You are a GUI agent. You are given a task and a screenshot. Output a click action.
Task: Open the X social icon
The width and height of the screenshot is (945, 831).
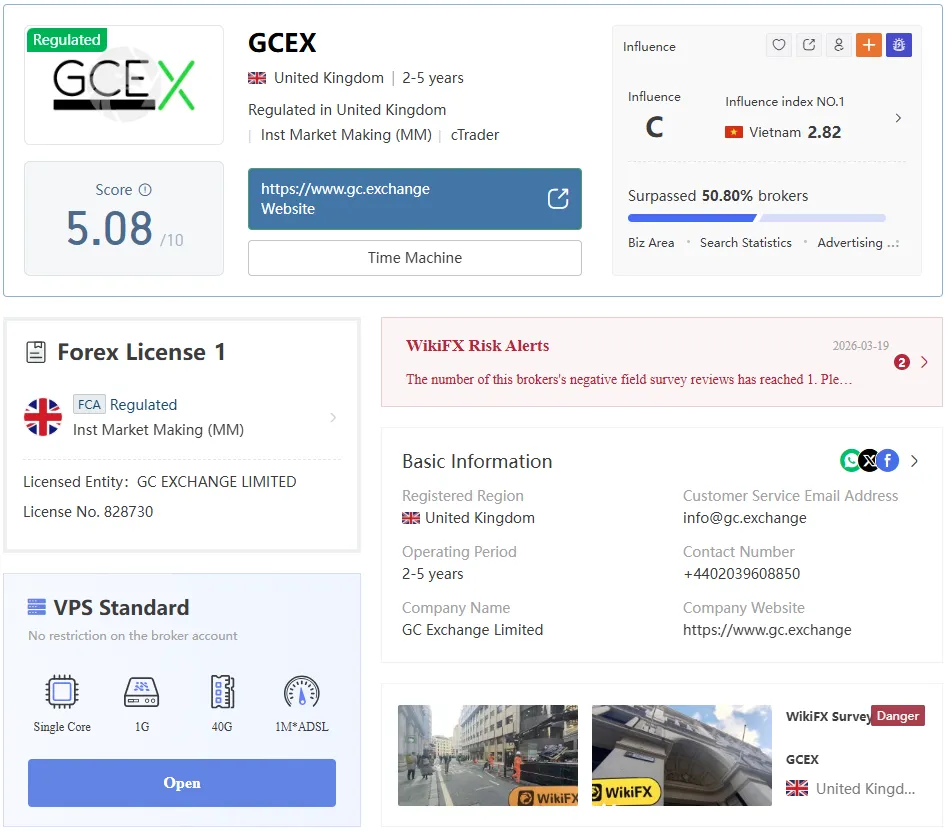pos(868,461)
